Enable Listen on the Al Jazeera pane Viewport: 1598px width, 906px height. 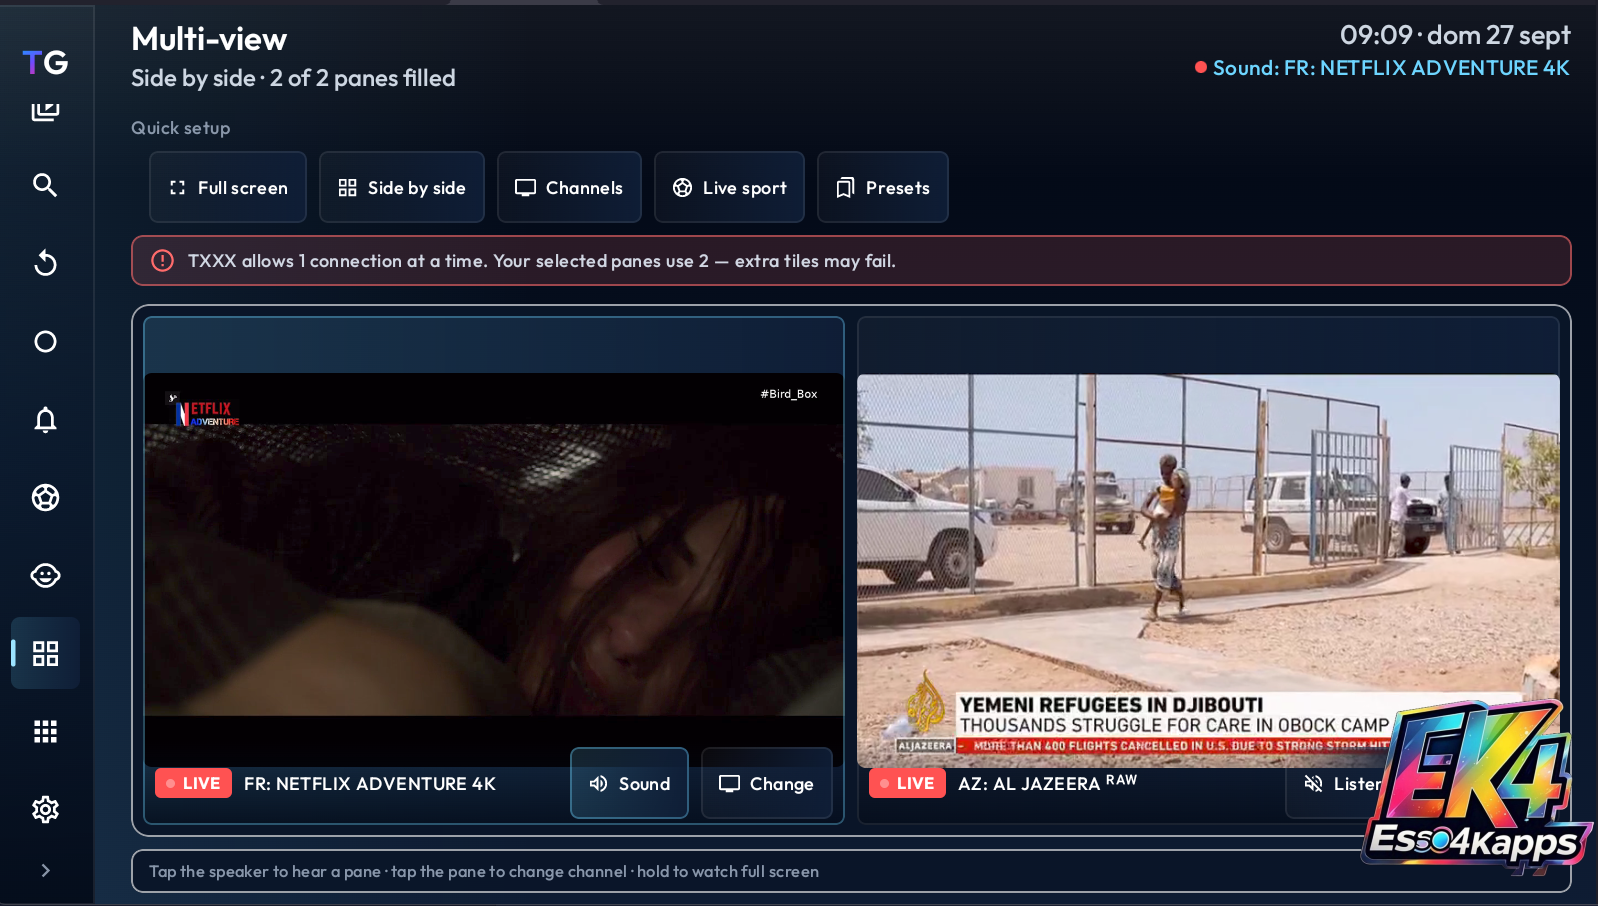pos(1343,783)
